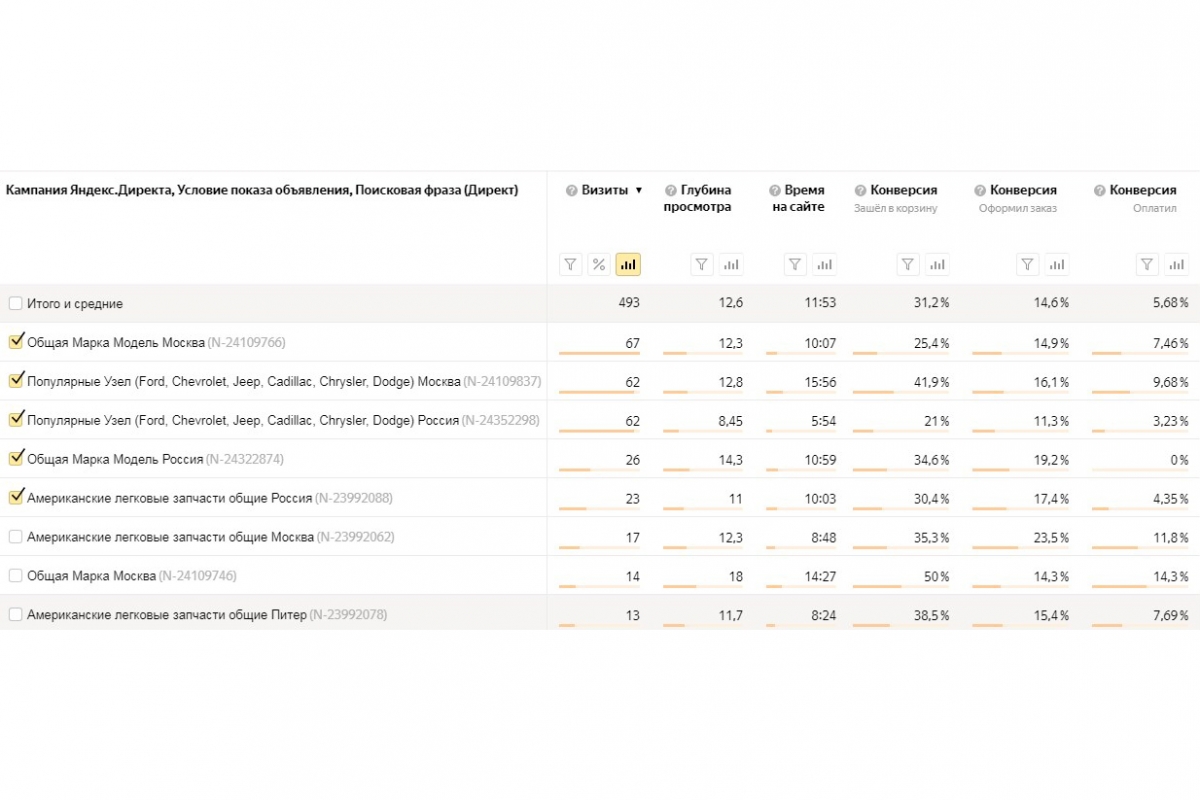Click the help icon beside Визиты

pyautogui.click(x=572, y=190)
